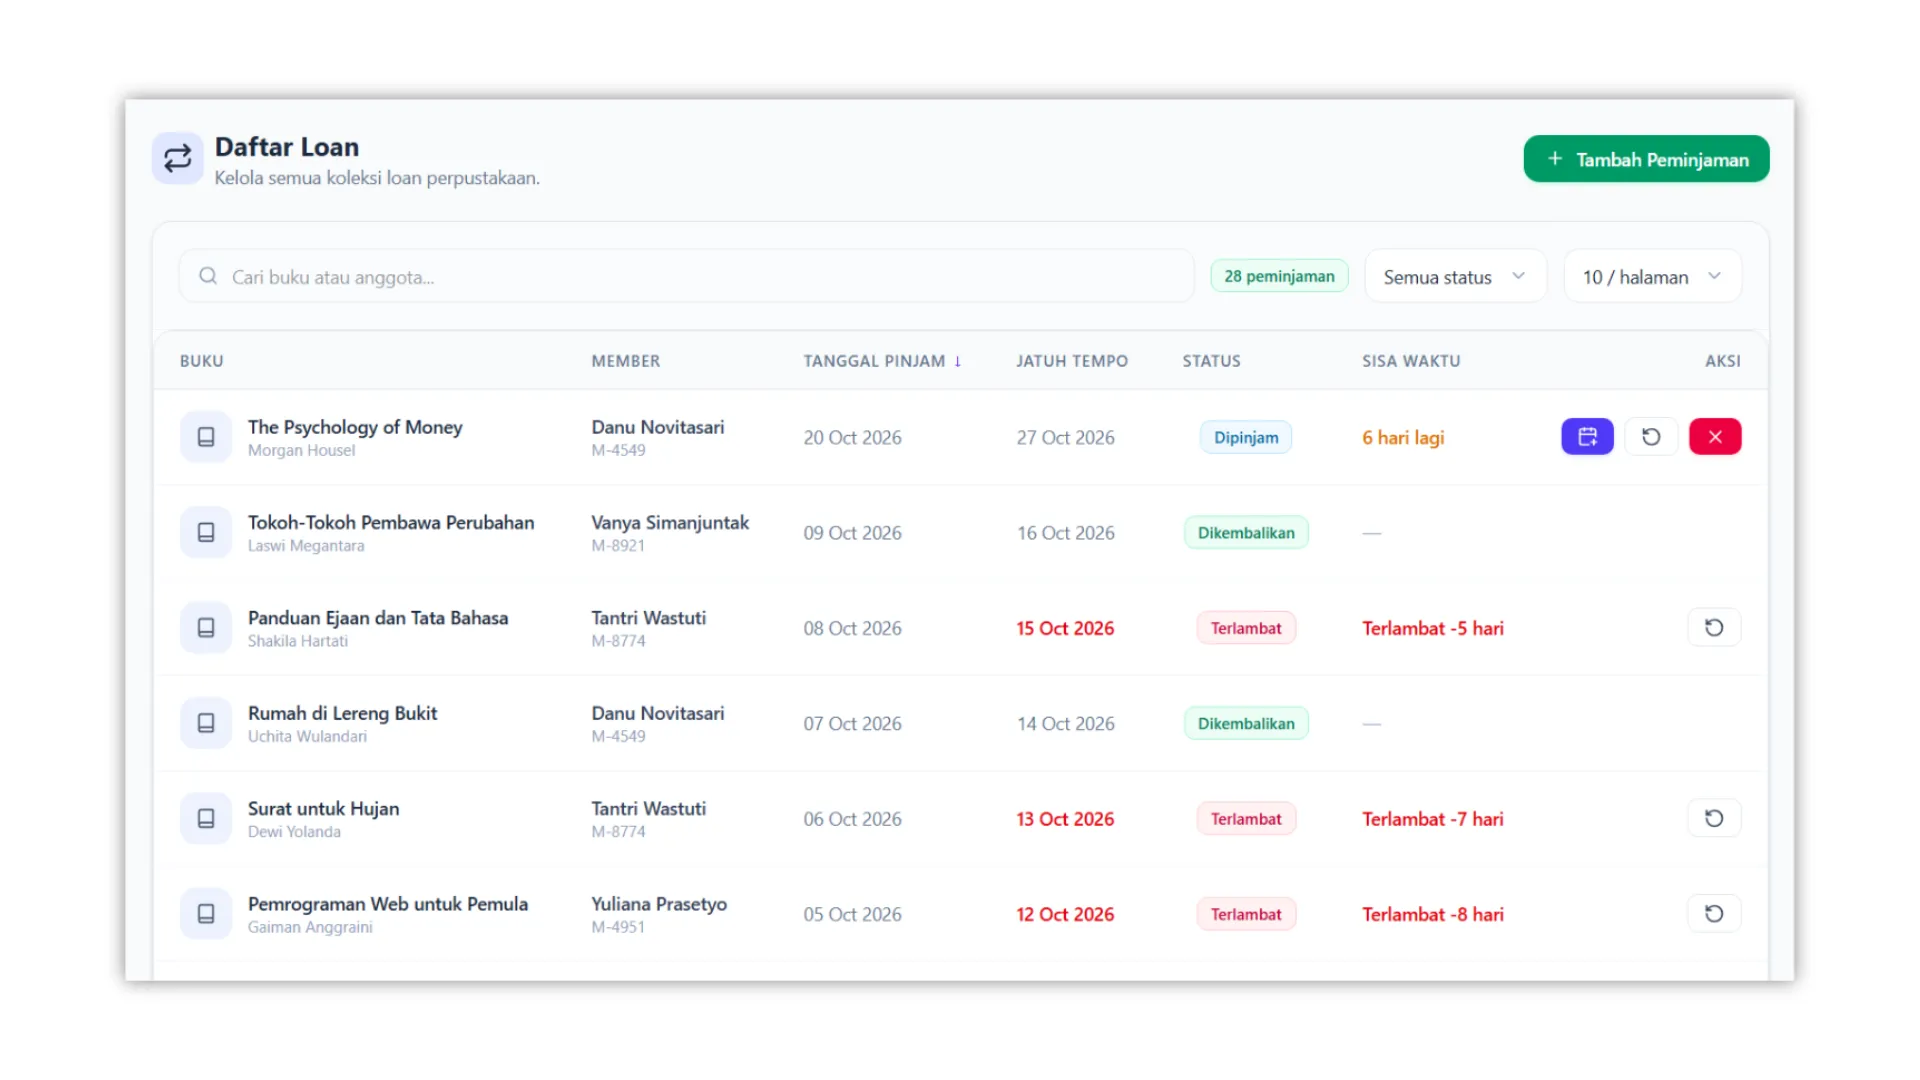The image size is (1920, 1080).
Task: Click book icon beside Panduan Ejaan dan Tata Bahasa
Action: tap(206, 628)
